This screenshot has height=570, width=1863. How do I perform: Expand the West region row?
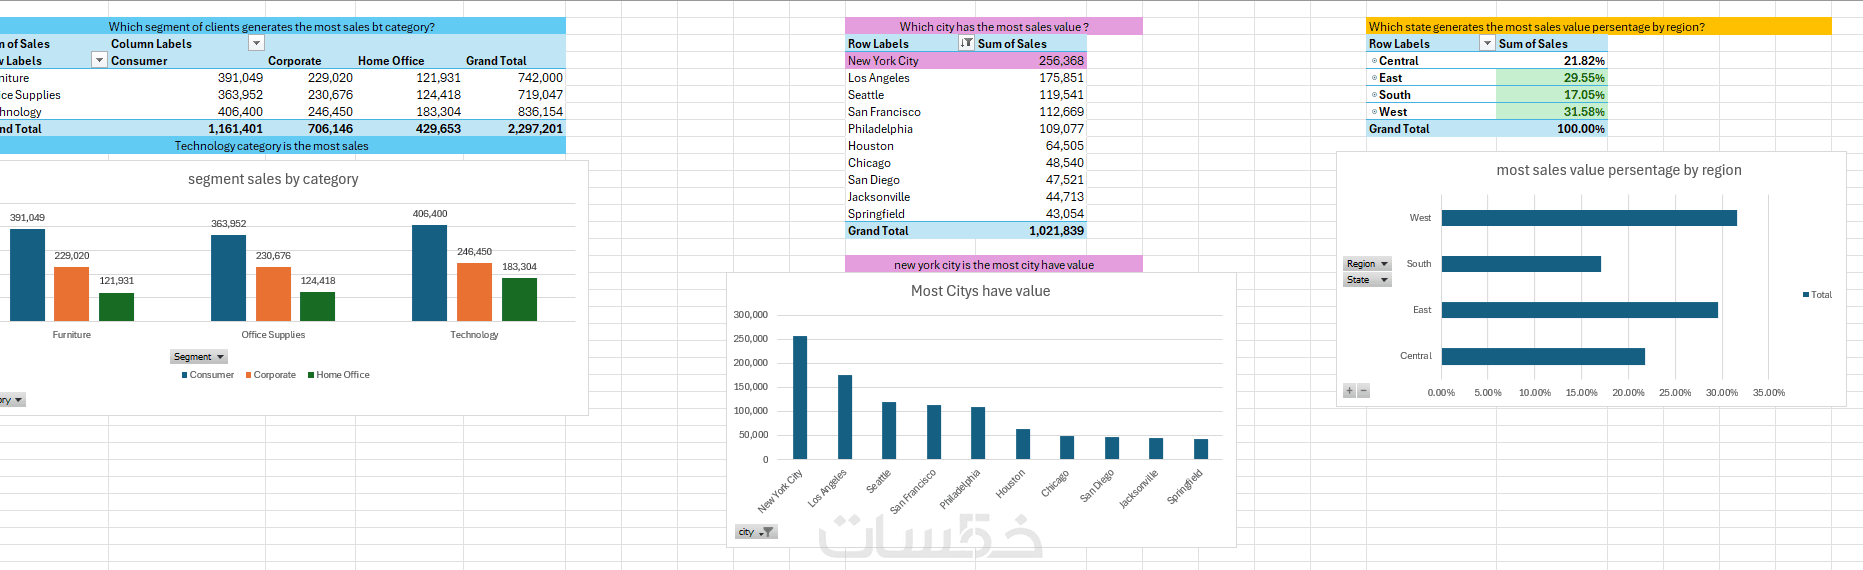point(1374,112)
